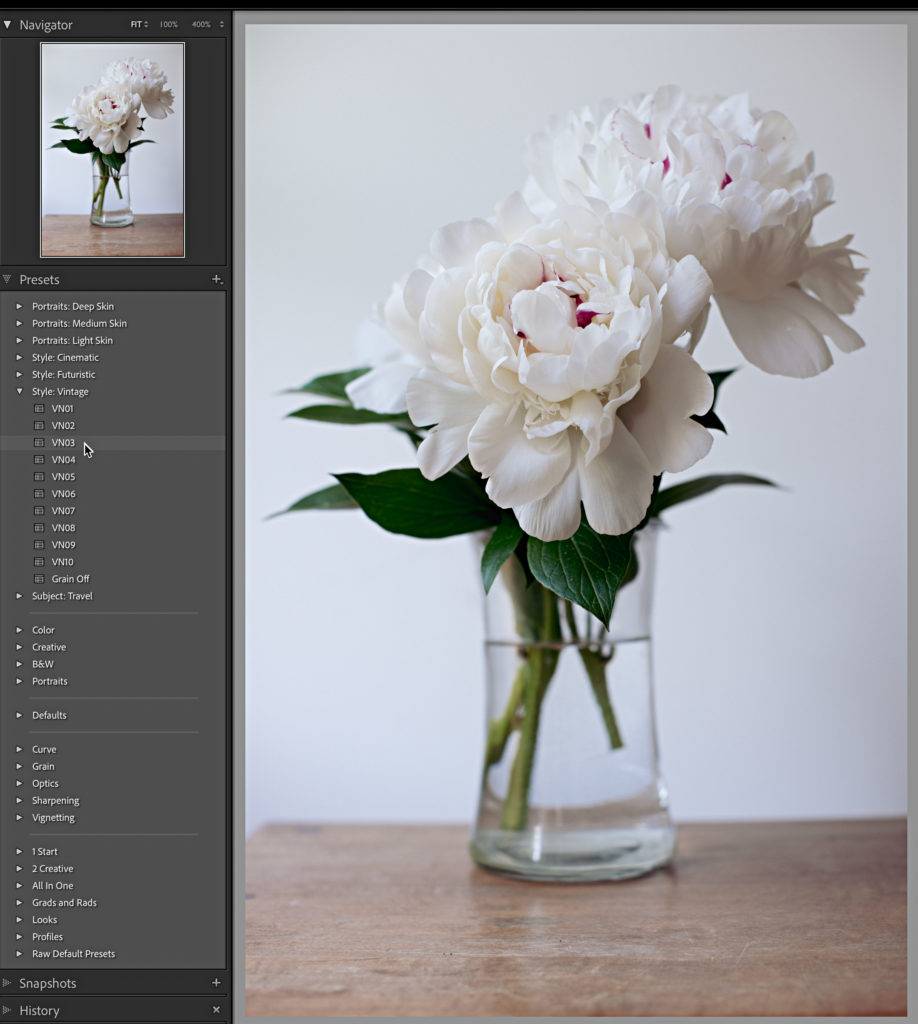This screenshot has width=918, height=1024.
Task: Expand the Optics preset group
Action: tap(19, 783)
